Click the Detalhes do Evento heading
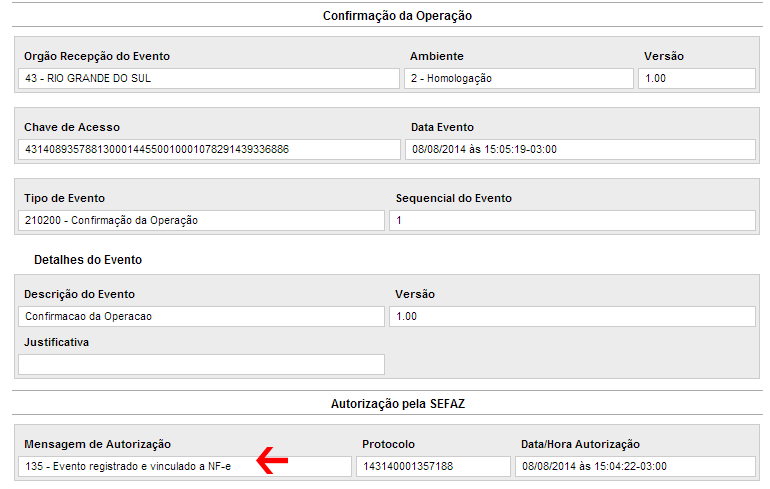770x489 pixels. click(88, 260)
